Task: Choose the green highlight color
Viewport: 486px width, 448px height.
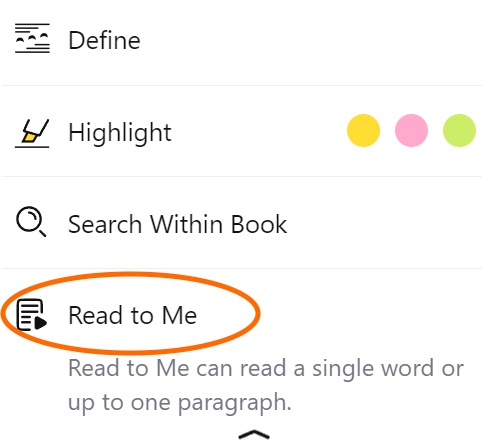Action: 459,130
